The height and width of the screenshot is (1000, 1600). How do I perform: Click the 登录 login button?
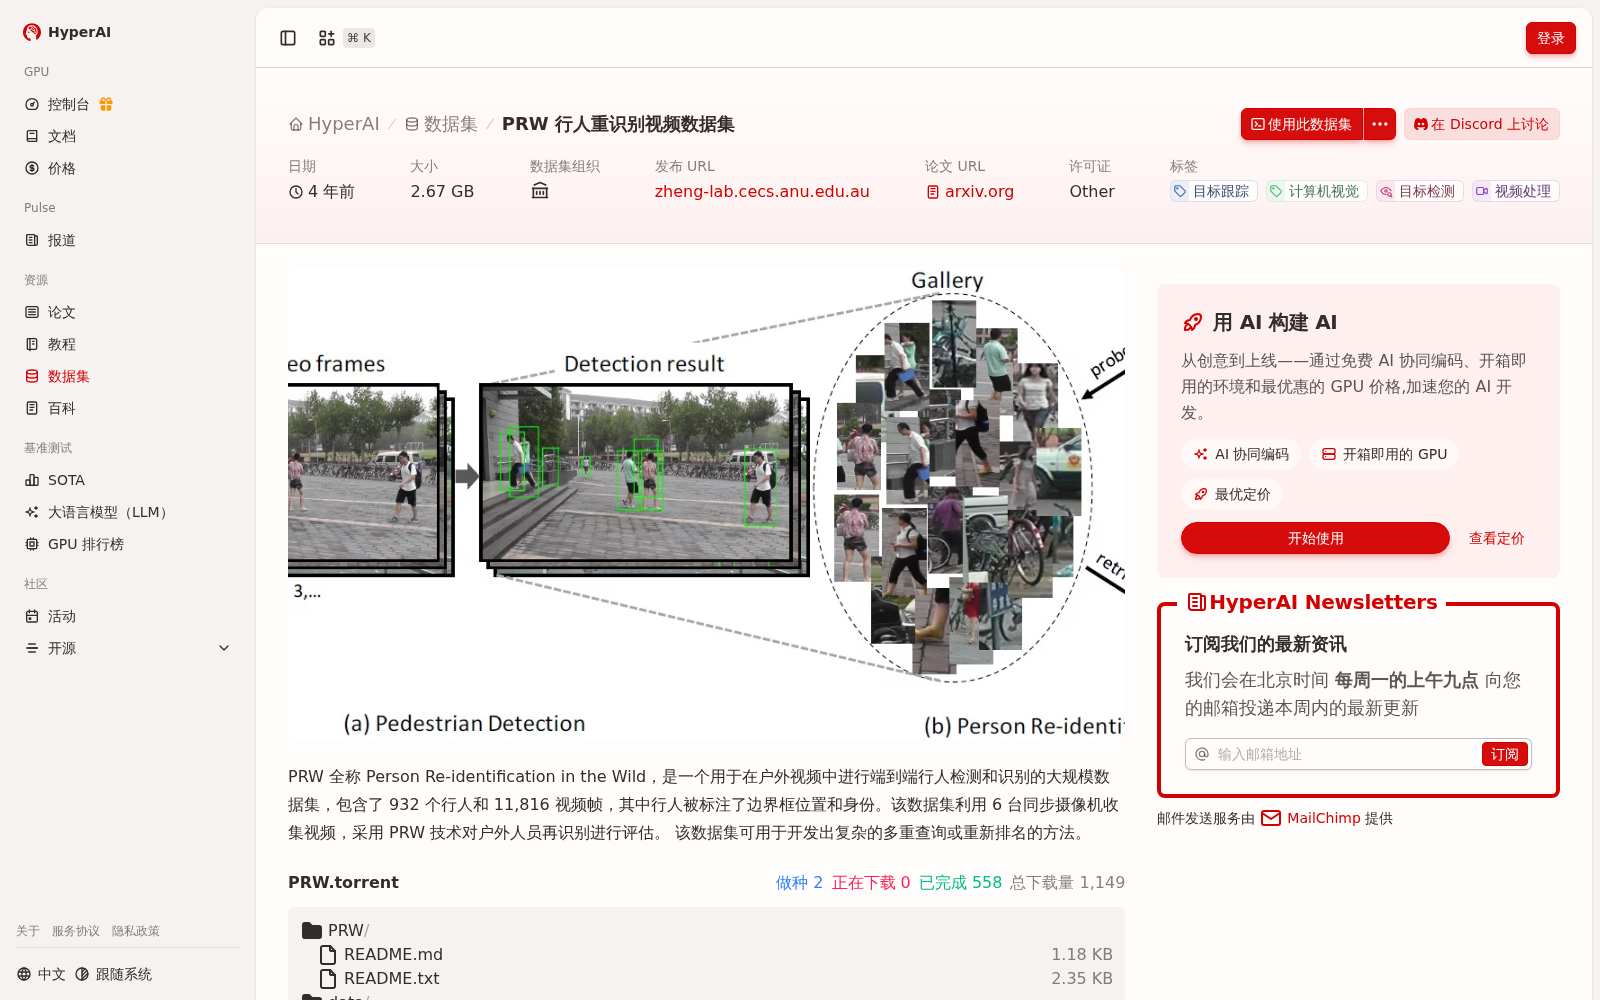1550,38
